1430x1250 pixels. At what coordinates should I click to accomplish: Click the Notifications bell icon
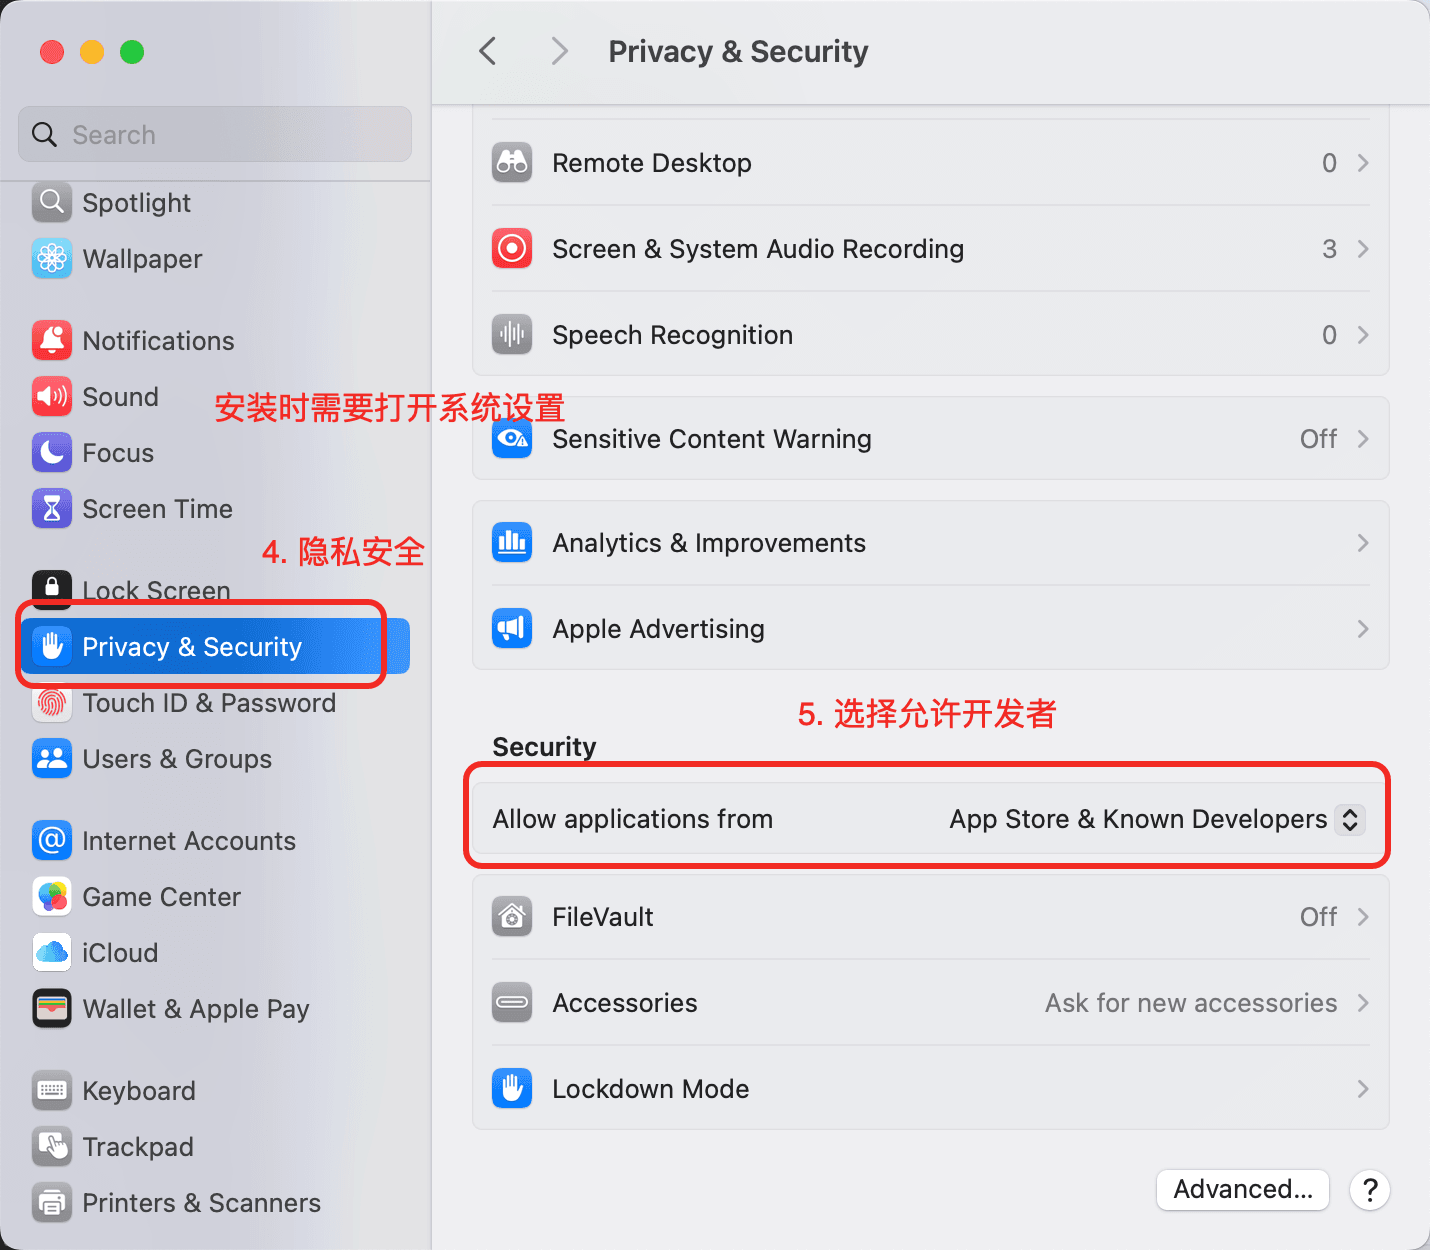point(51,340)
